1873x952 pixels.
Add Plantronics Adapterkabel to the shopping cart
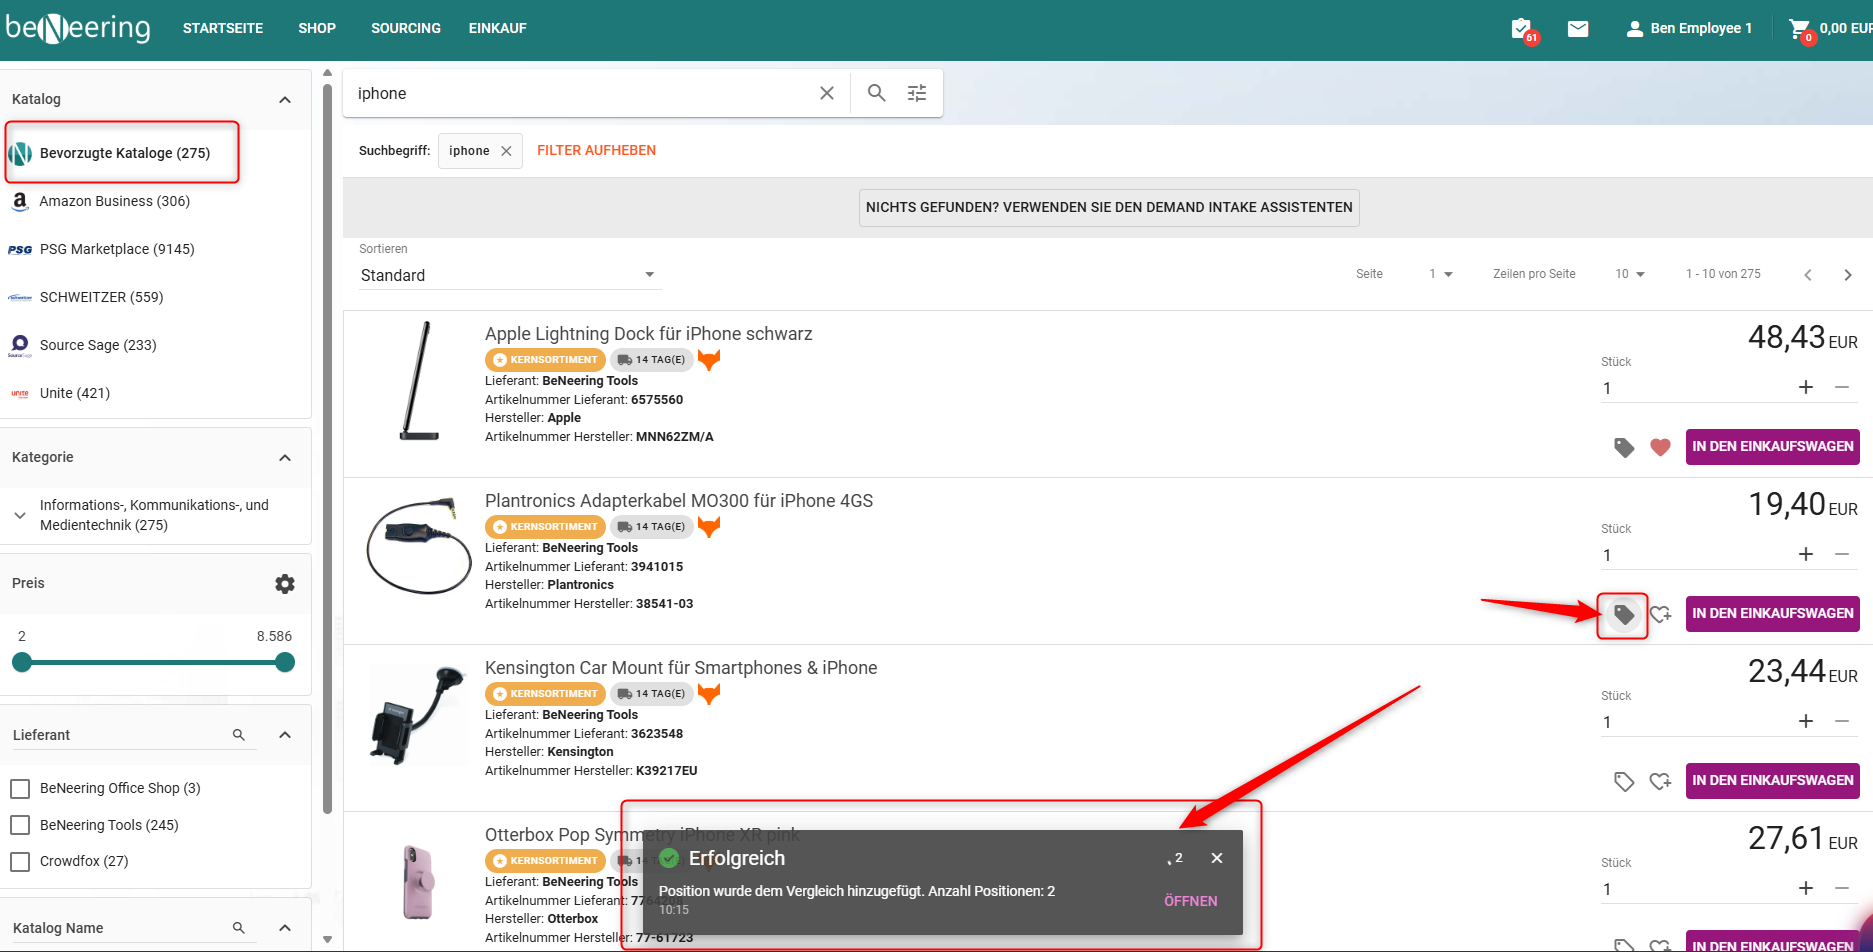coord(1772,614)
